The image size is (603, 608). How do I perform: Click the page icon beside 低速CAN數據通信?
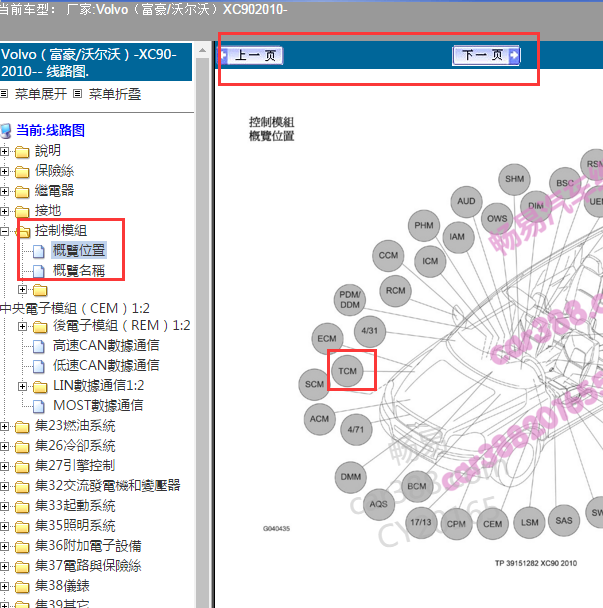pos(38,366)
